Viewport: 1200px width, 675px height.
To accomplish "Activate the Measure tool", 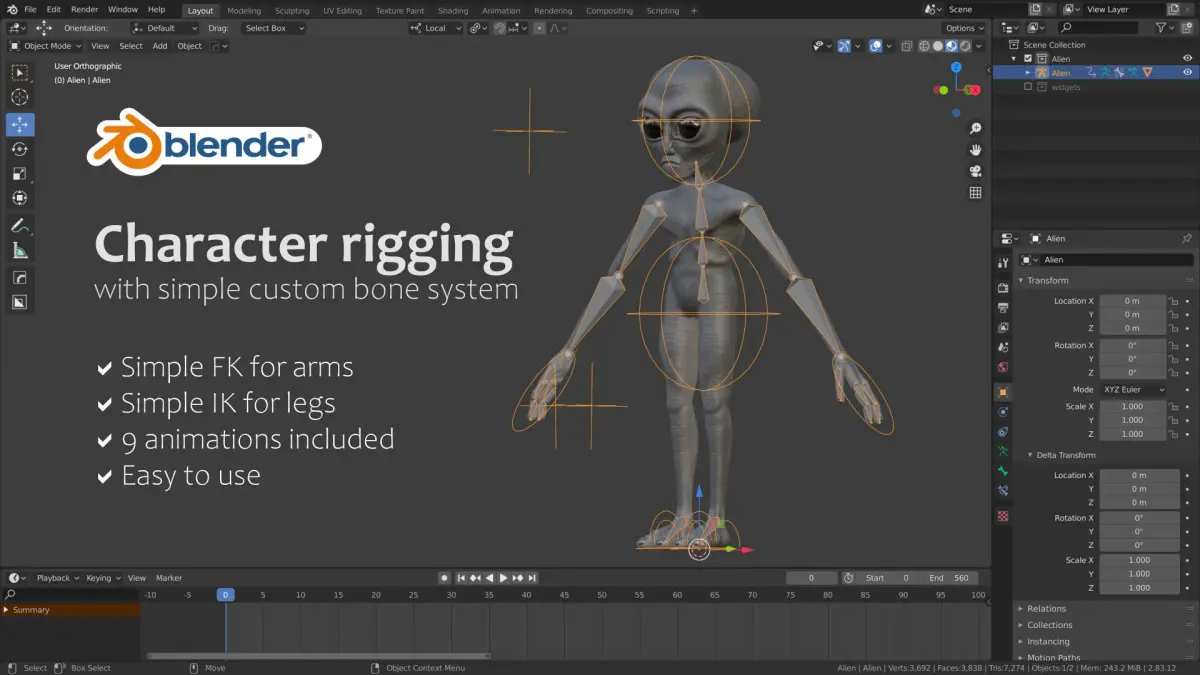I will tap(20, 250).
